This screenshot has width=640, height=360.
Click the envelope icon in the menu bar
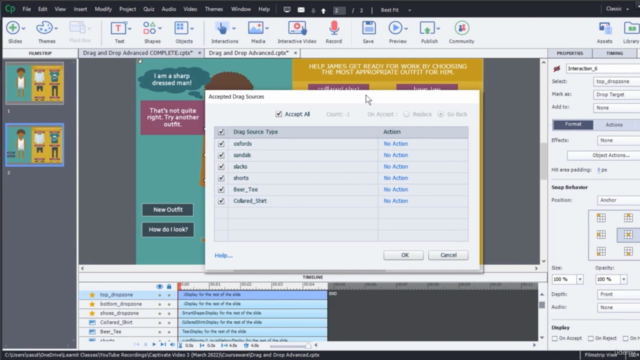[301, 10]
